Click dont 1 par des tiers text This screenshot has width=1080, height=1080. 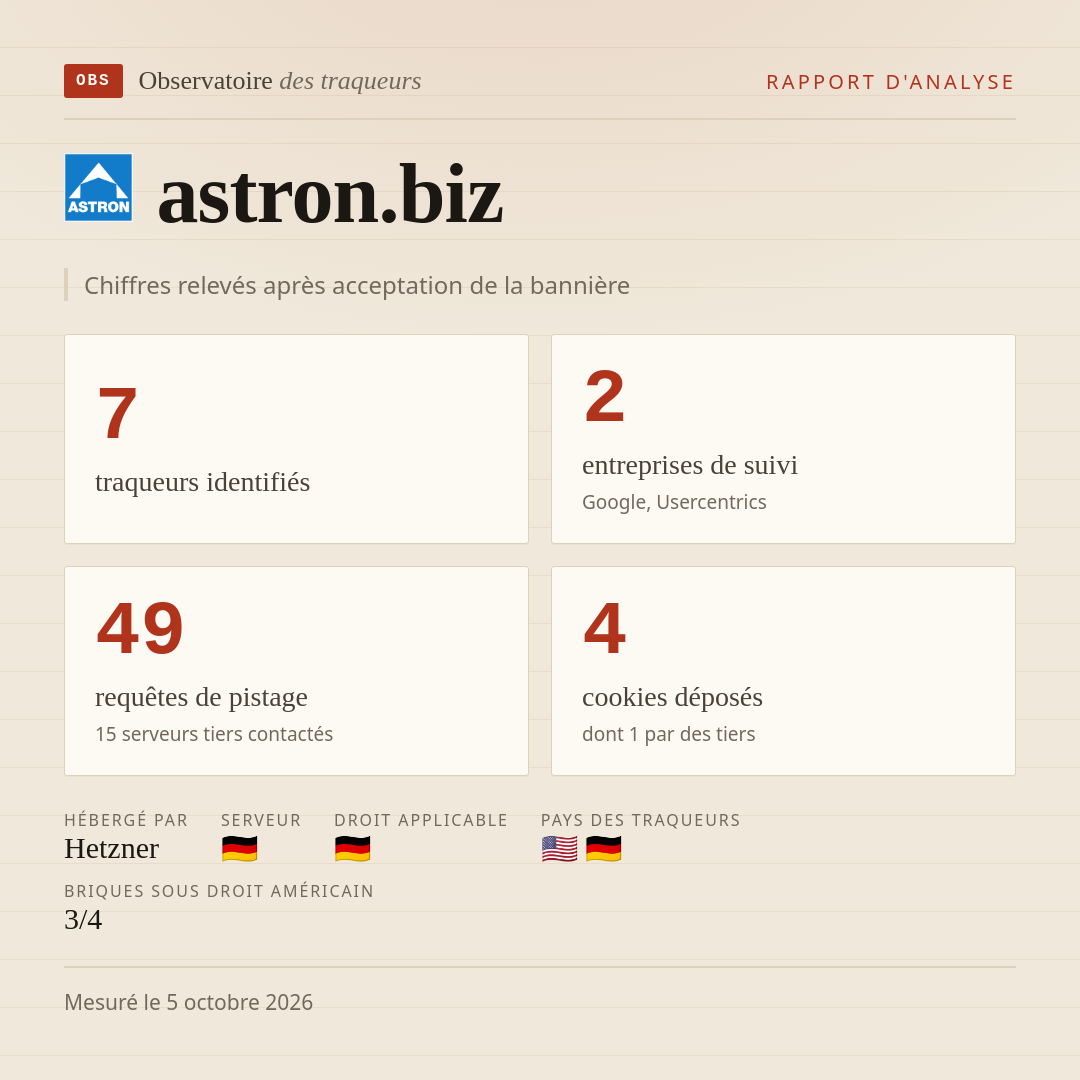[669, 734]
